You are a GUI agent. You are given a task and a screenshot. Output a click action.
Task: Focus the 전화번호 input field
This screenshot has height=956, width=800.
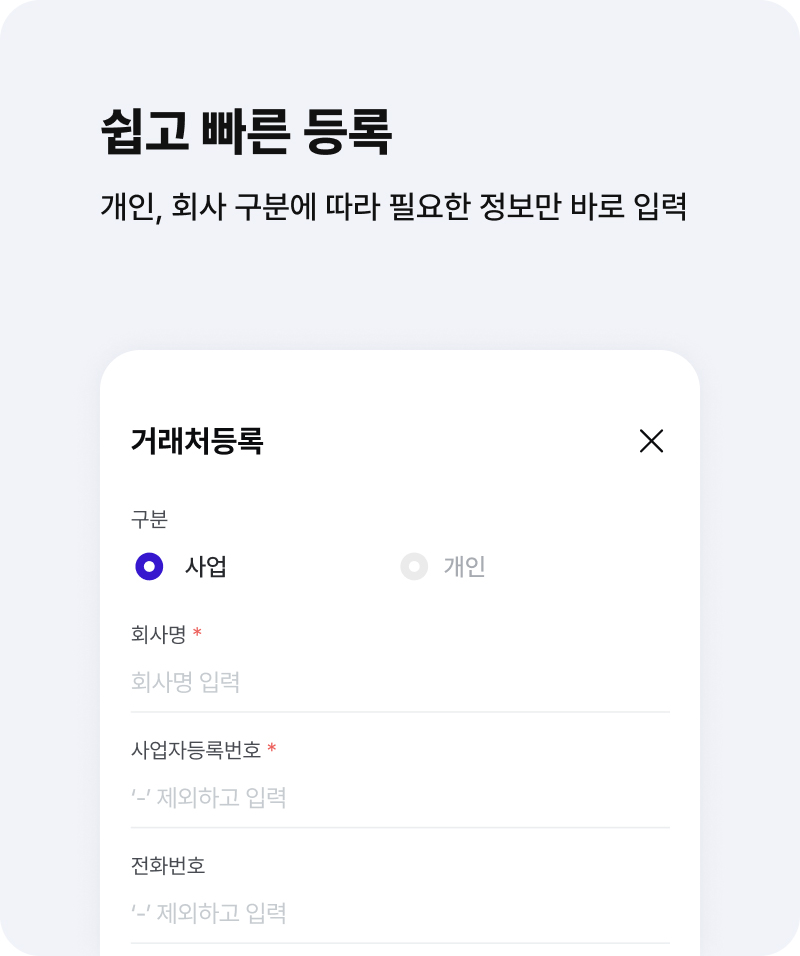click(x=400, y=913)
